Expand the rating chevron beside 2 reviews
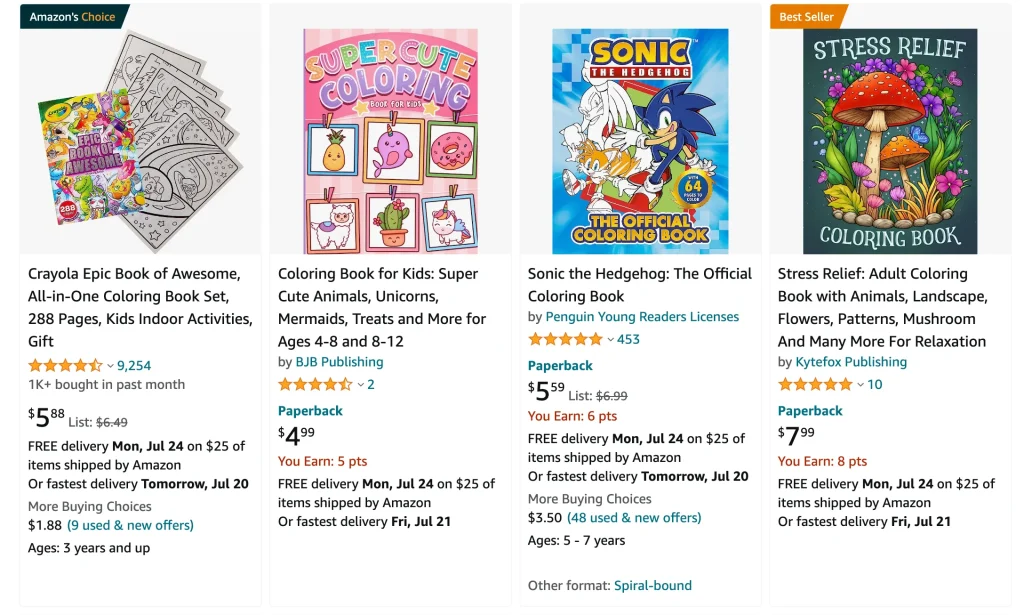 (360, 385)
